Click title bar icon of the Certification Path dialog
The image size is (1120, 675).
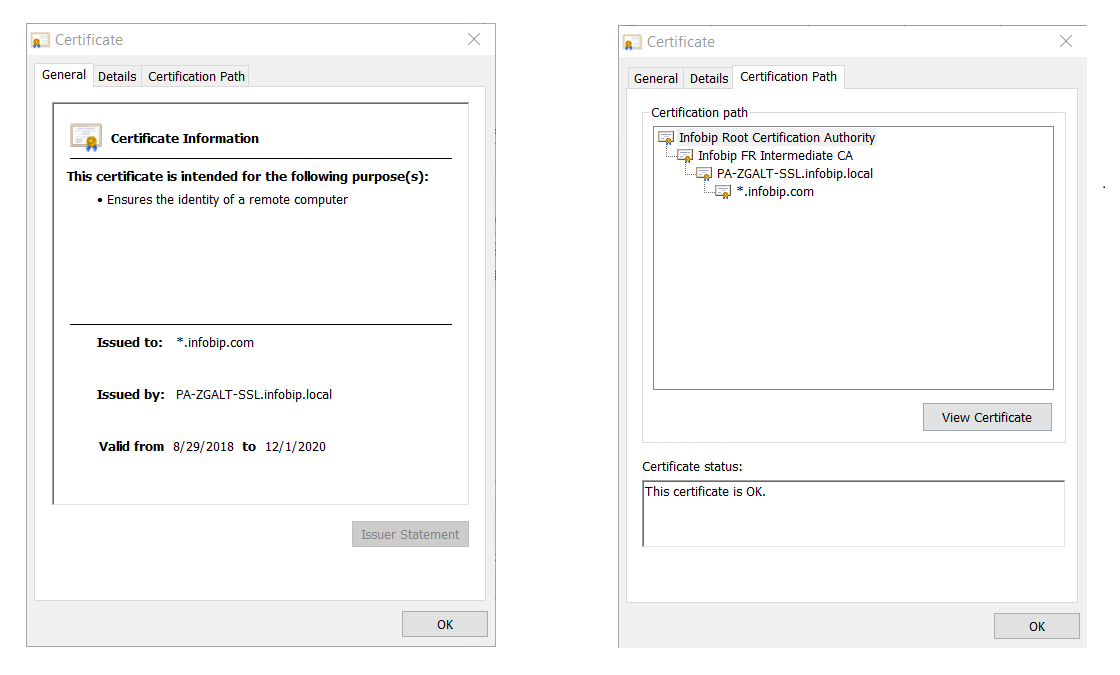632,43
